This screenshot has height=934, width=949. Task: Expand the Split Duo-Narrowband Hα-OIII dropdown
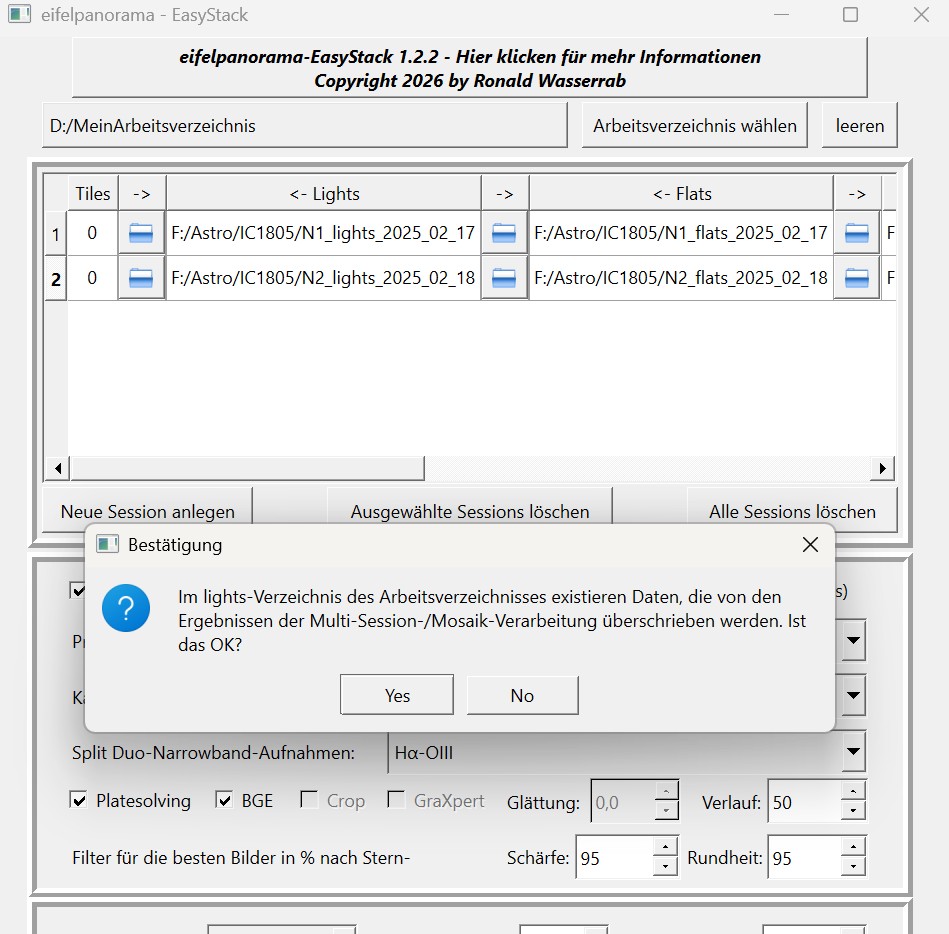853,752
